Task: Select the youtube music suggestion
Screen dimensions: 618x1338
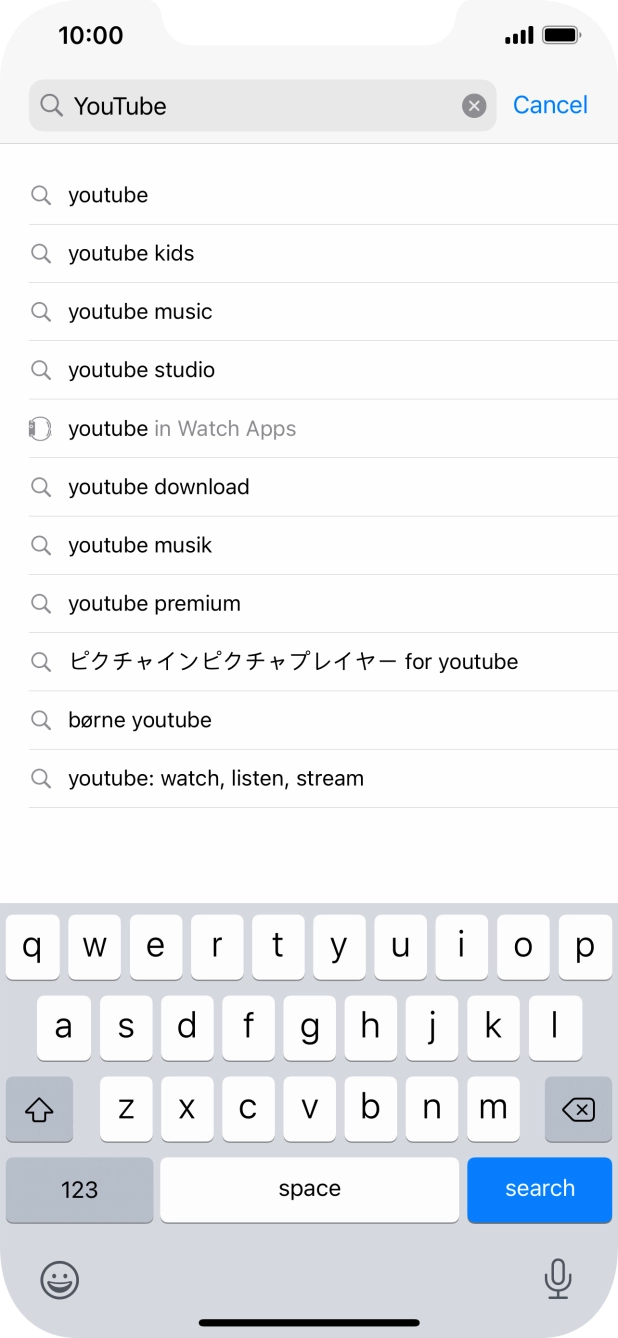Action: click(x=139, y=311)
